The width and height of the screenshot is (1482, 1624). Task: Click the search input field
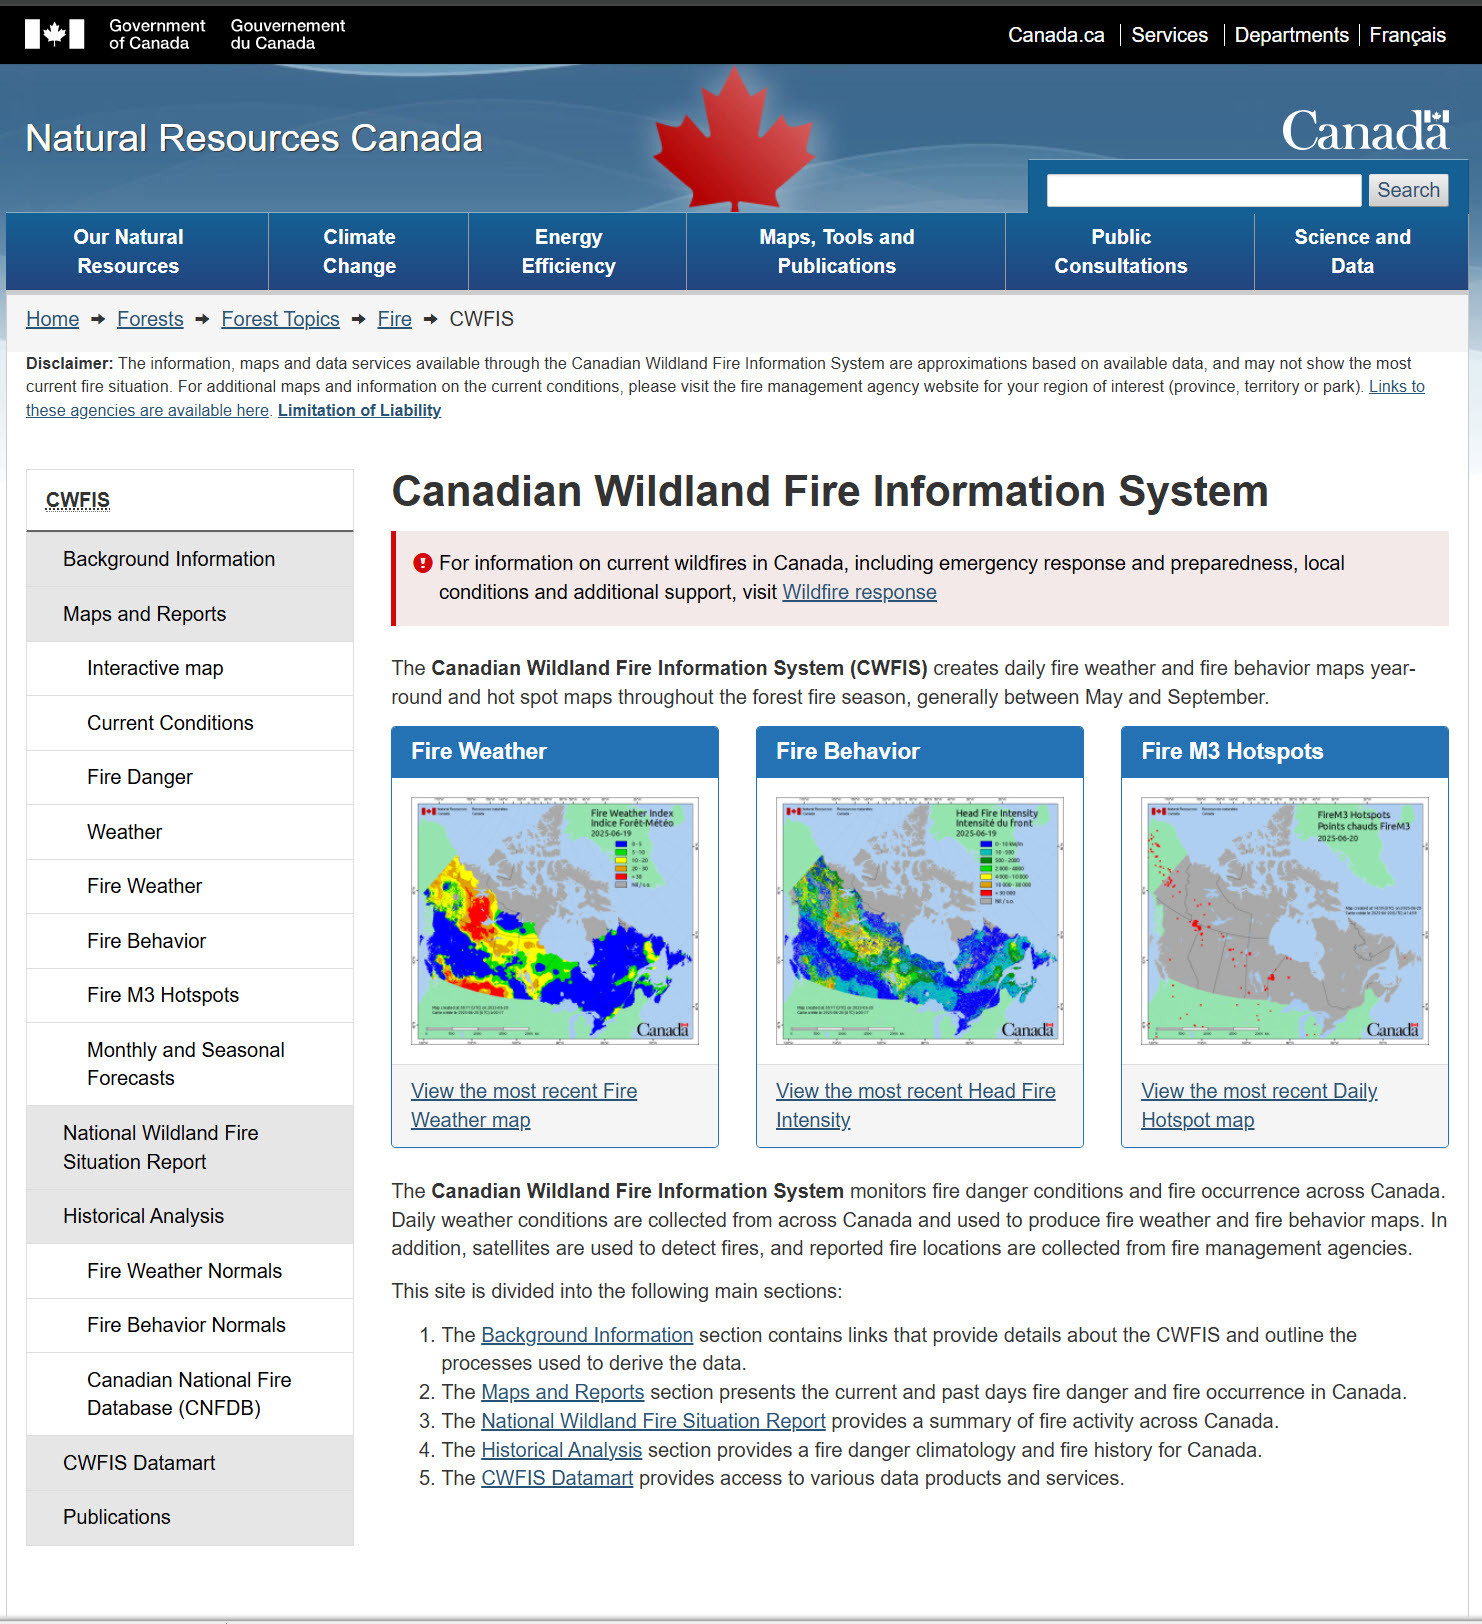pyautogui.click(x=1204, y=190)
